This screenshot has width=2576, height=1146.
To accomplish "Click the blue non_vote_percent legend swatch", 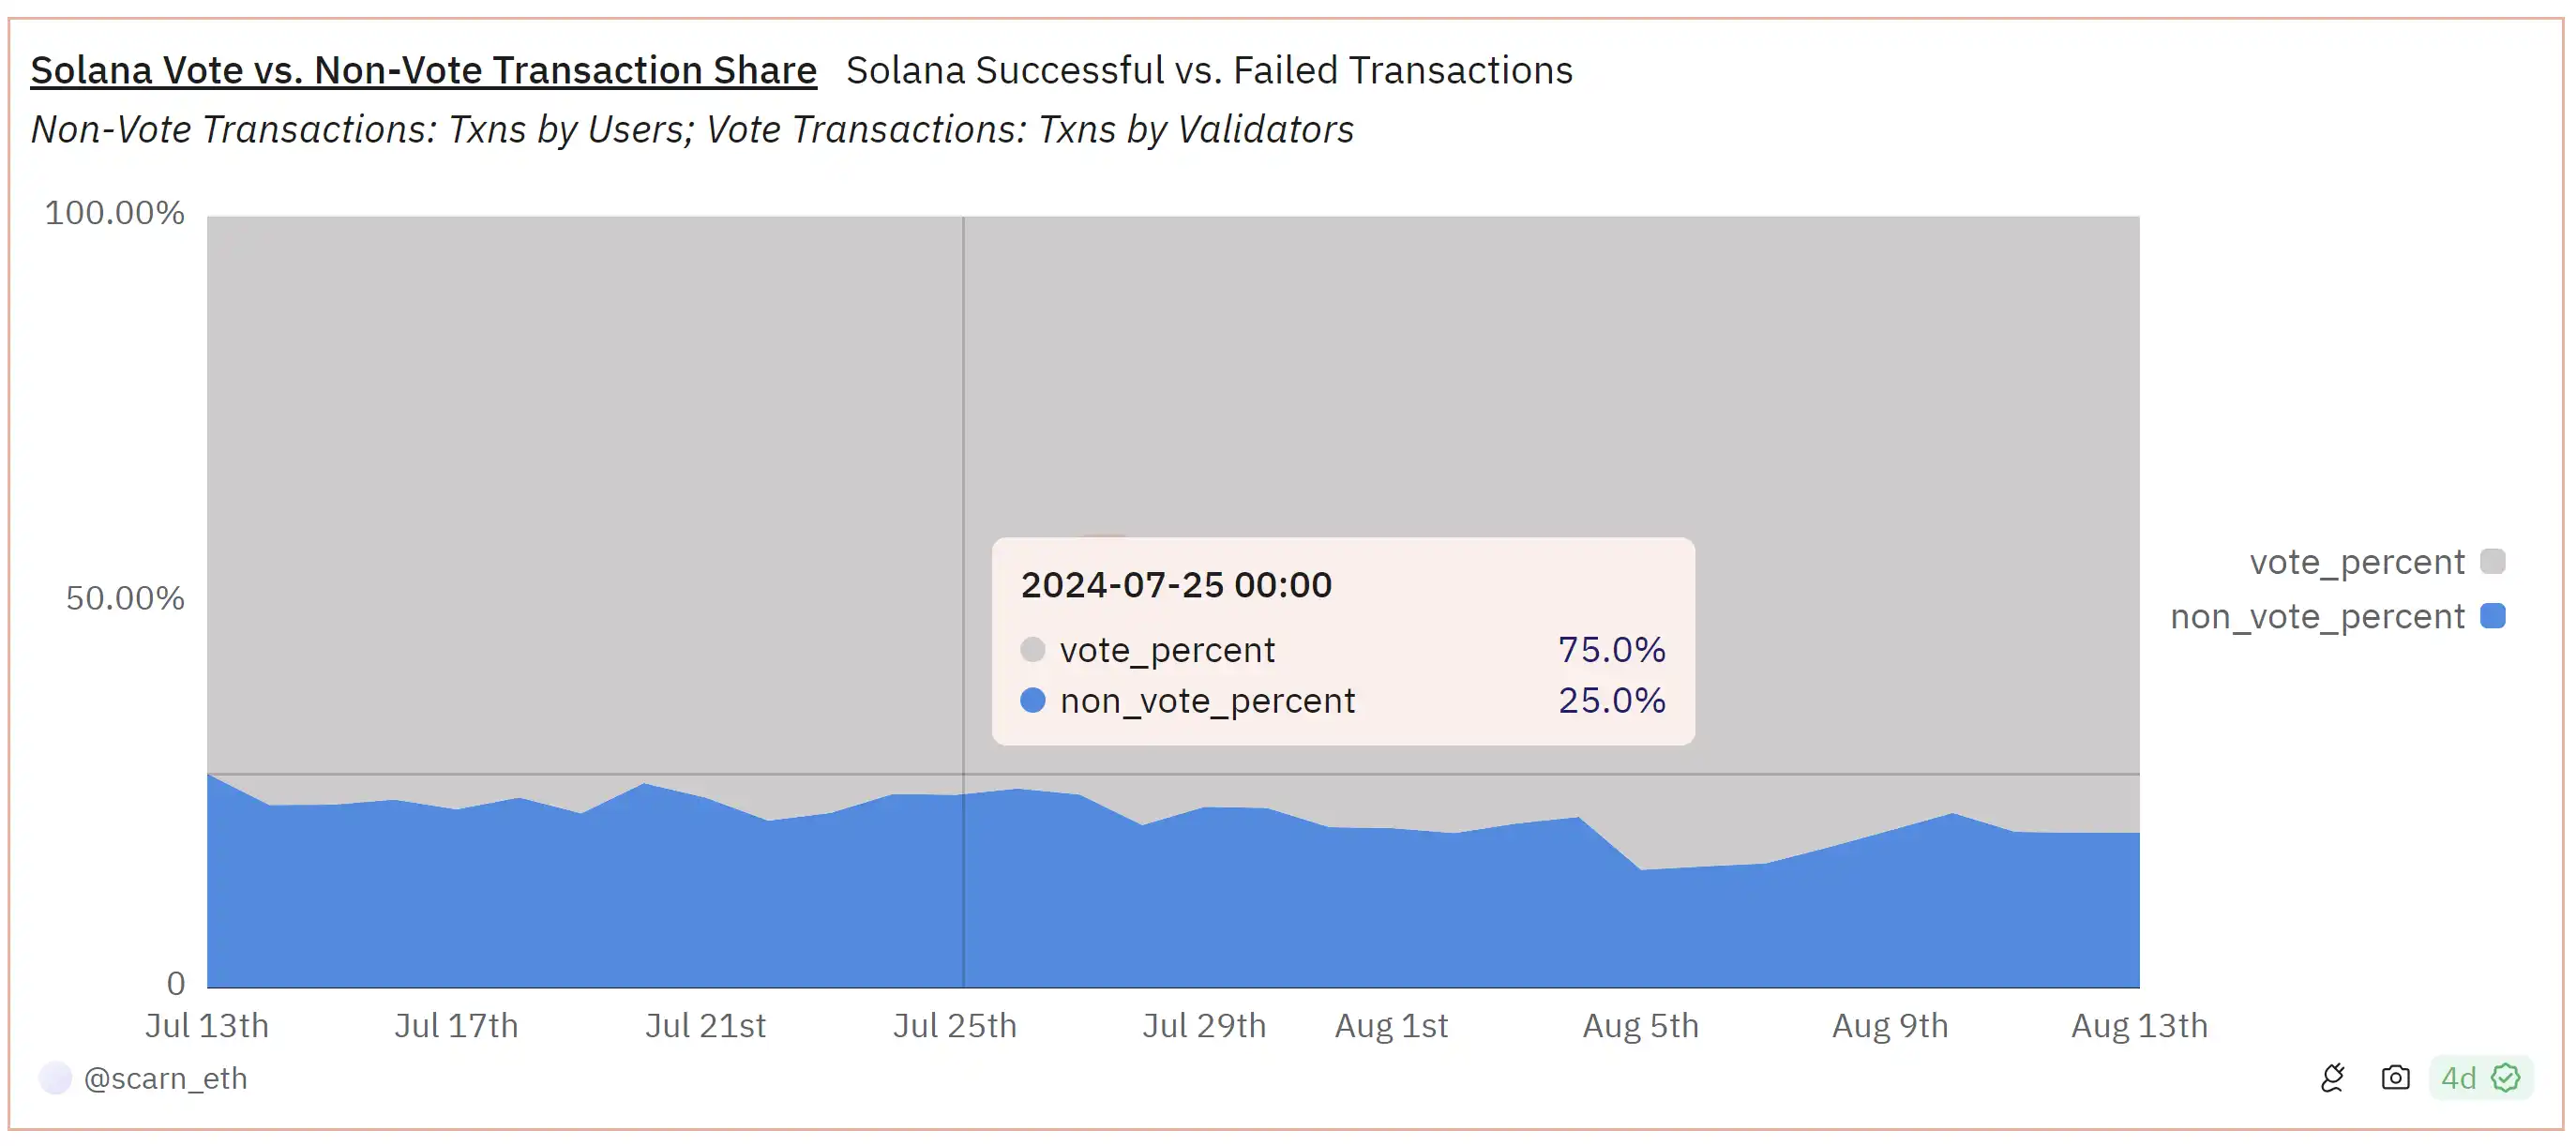I will (2492, 616).
